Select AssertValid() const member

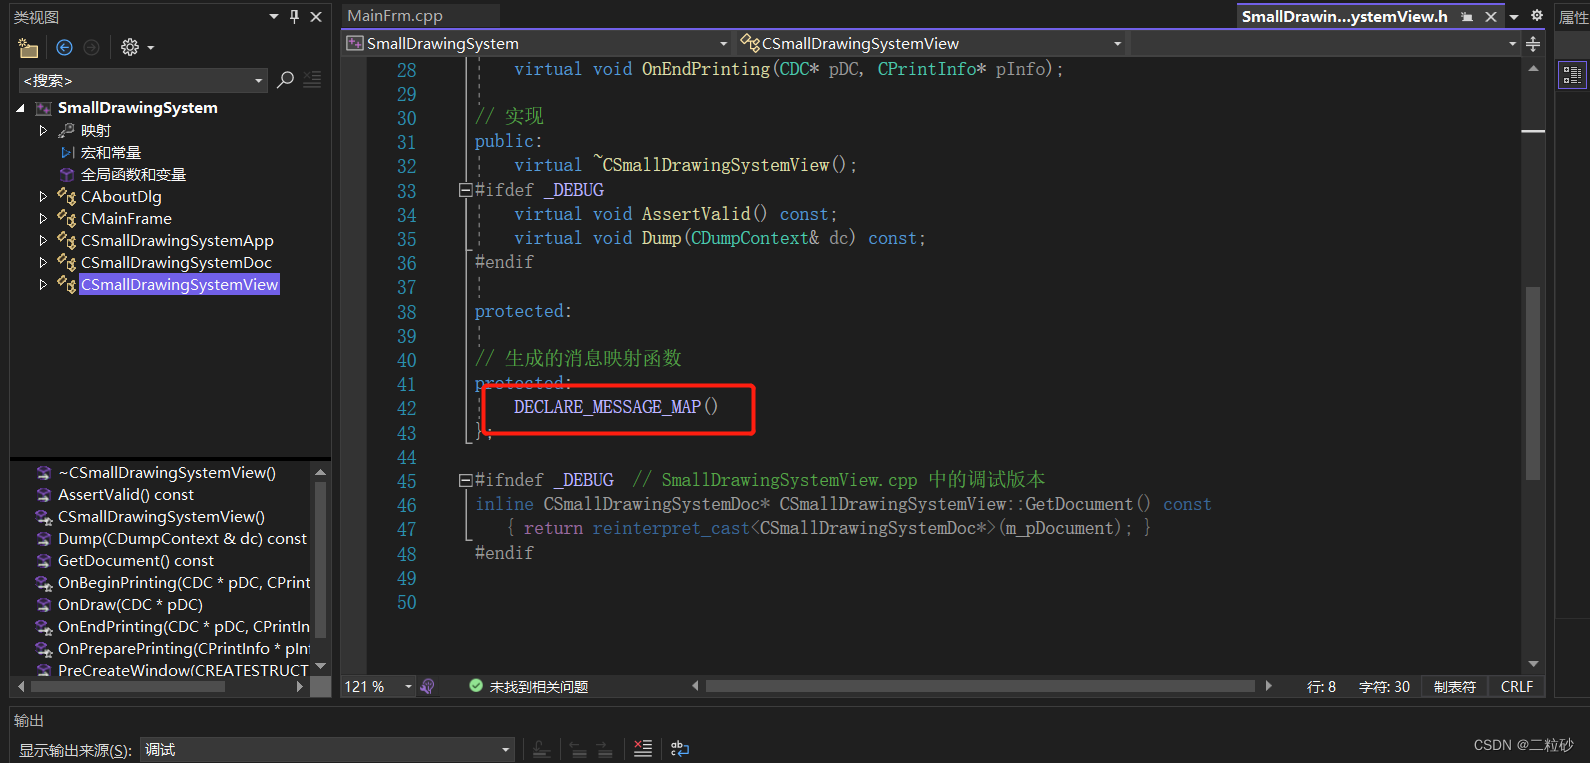pos(126,494)
